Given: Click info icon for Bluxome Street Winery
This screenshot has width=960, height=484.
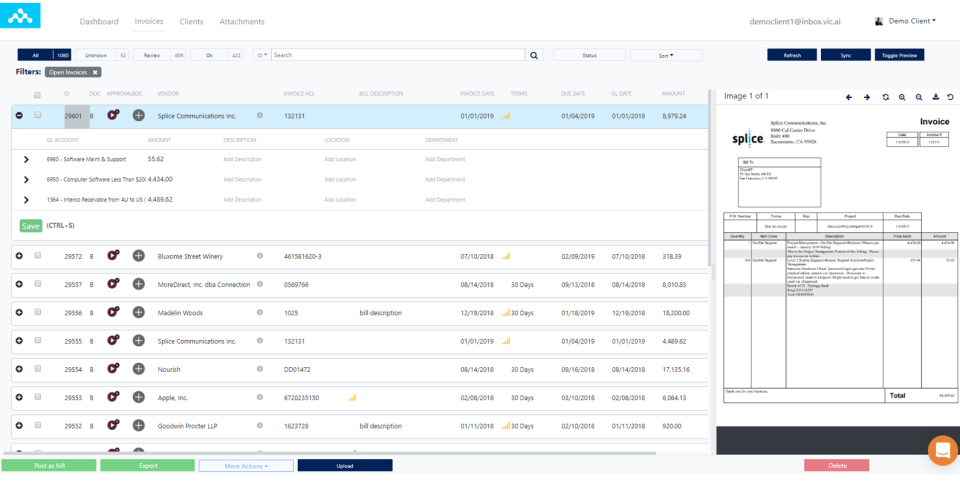Looking at the screenshot, I should [260, 256].
